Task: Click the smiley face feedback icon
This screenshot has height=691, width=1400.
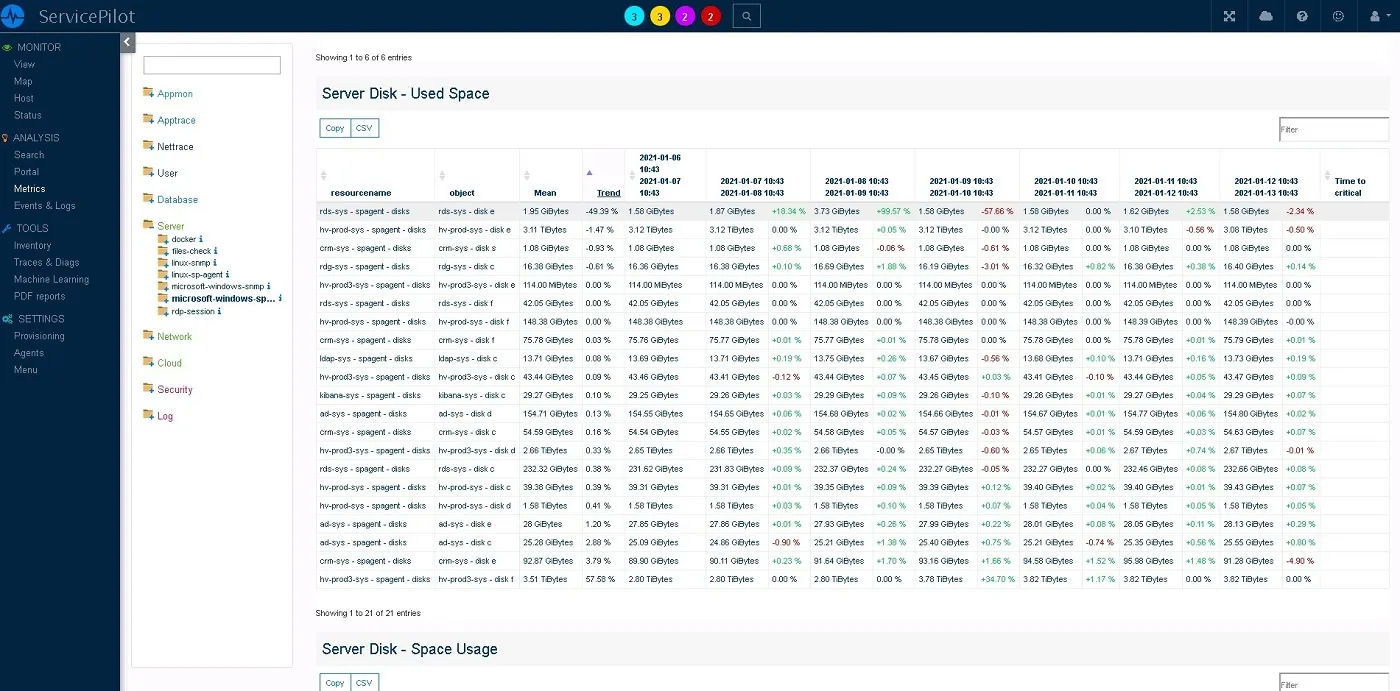Action: pos(1339,16)
